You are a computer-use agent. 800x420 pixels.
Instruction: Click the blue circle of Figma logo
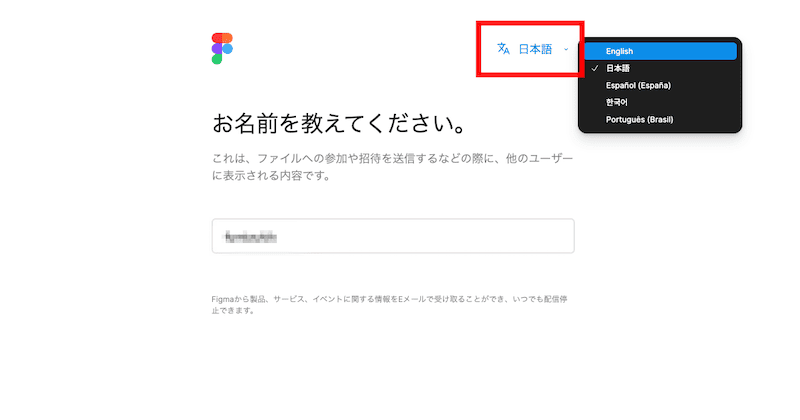228,48
